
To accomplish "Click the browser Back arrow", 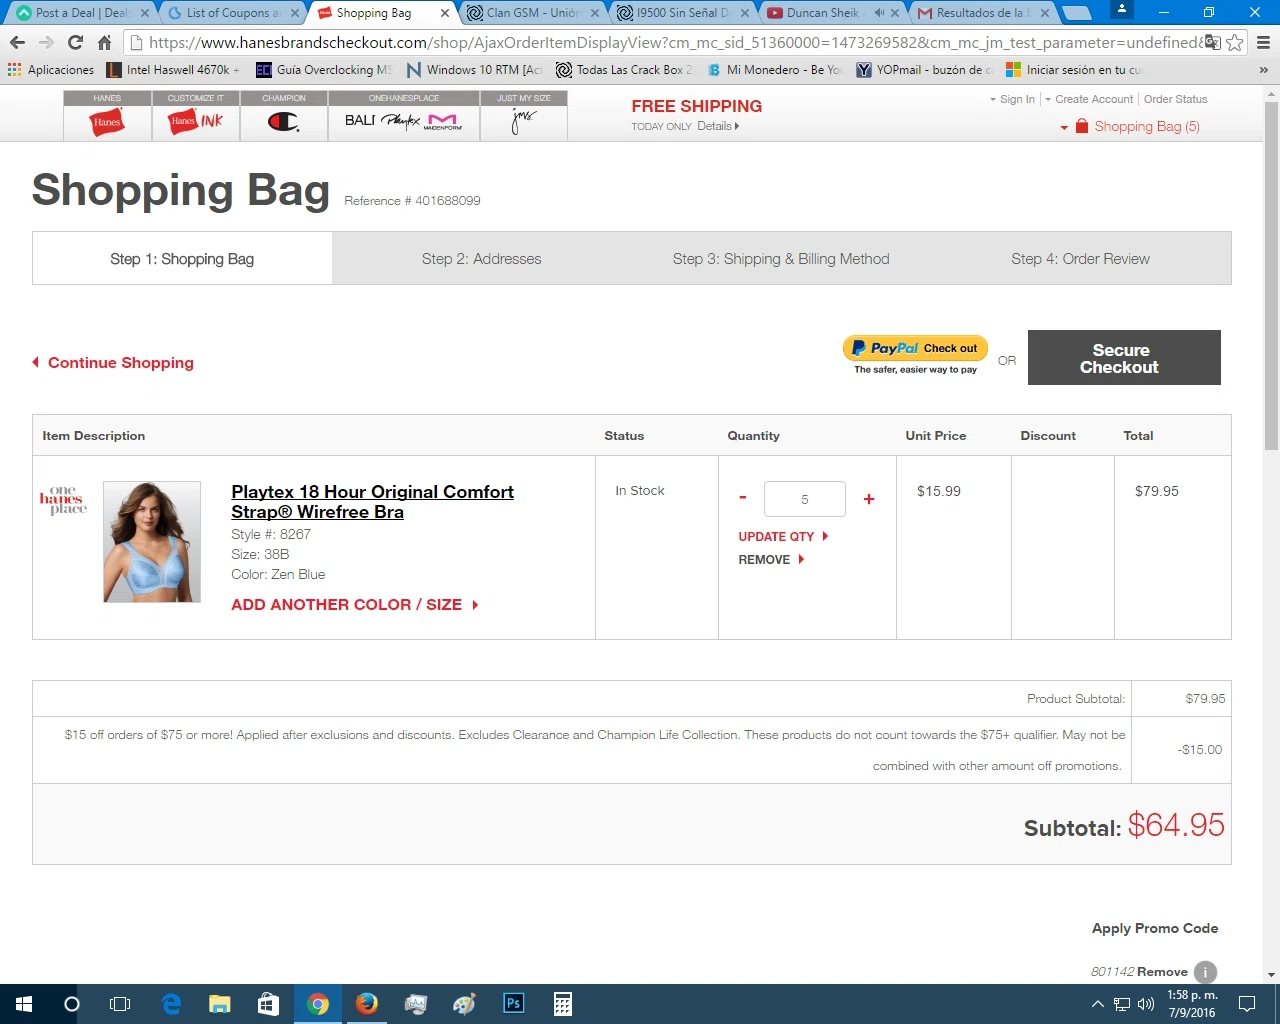I will [x=17, y=42].
